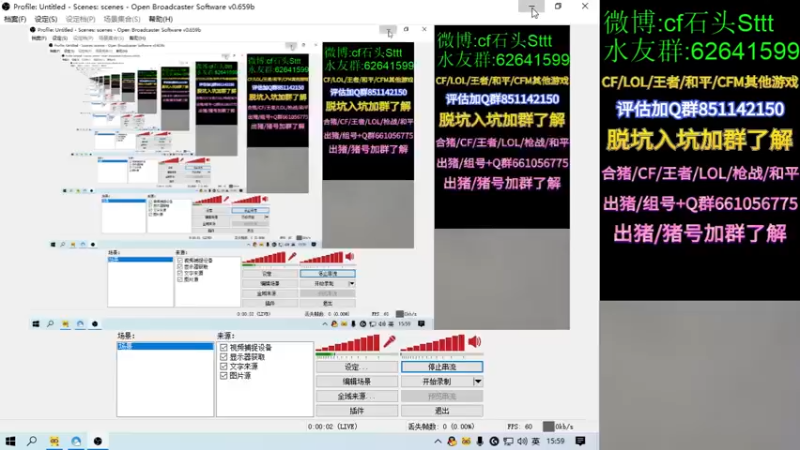The height and width of the screenshot is (450, 800).
Task: Click the greyed-out 预览串流 button
Action: click(x=442, y=396)
